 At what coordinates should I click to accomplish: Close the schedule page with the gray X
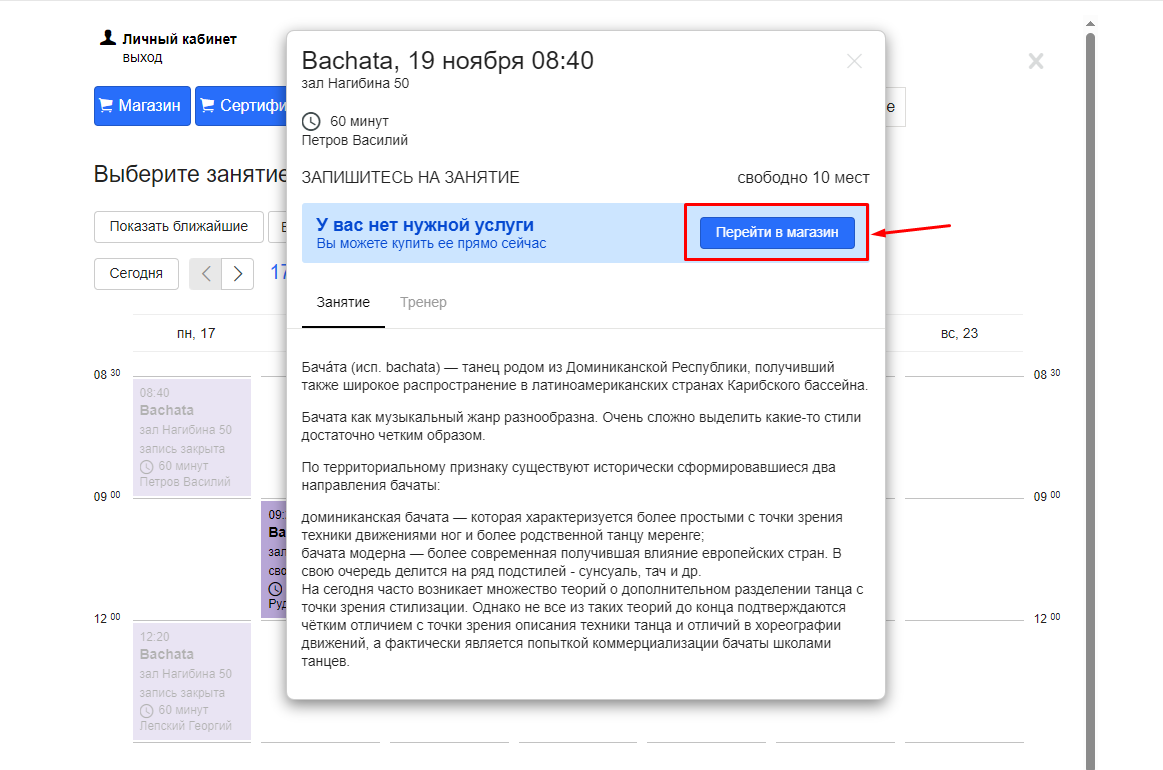pyautogui.click(x=1036, y=61)
